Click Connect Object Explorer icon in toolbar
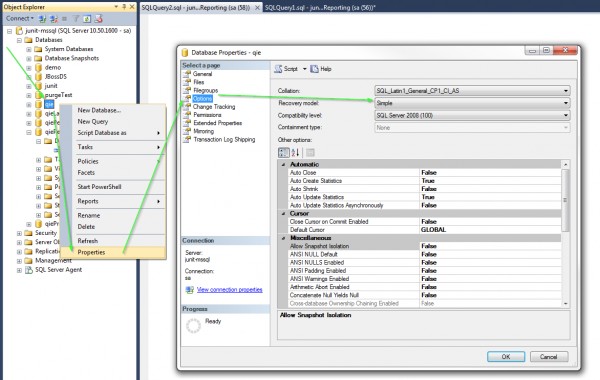 (x=42, y=18)
